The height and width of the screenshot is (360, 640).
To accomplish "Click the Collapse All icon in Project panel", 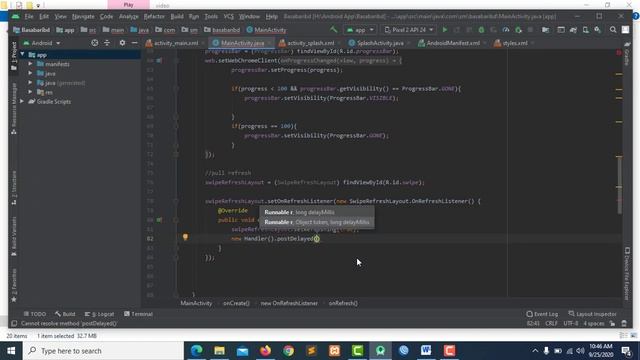I will click(107, 43).
